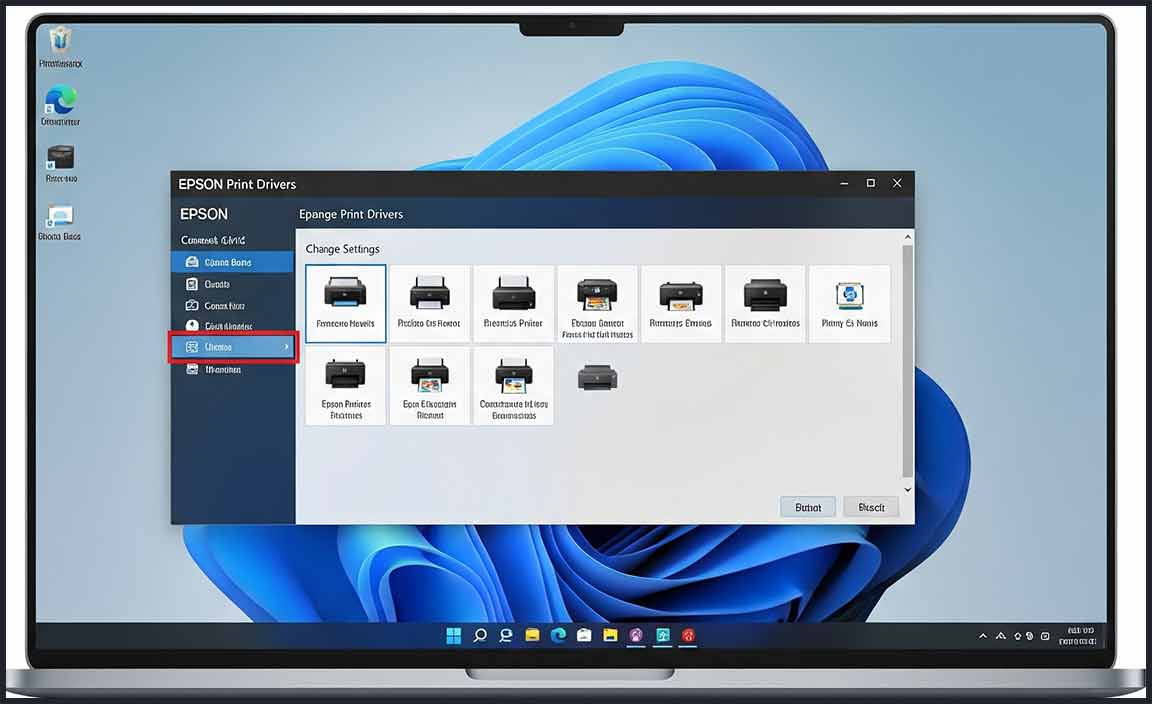The width and height of the screenshot is (1152, 704).
Task: Expand the system tray hidden icons chevron
Action: 983,636
